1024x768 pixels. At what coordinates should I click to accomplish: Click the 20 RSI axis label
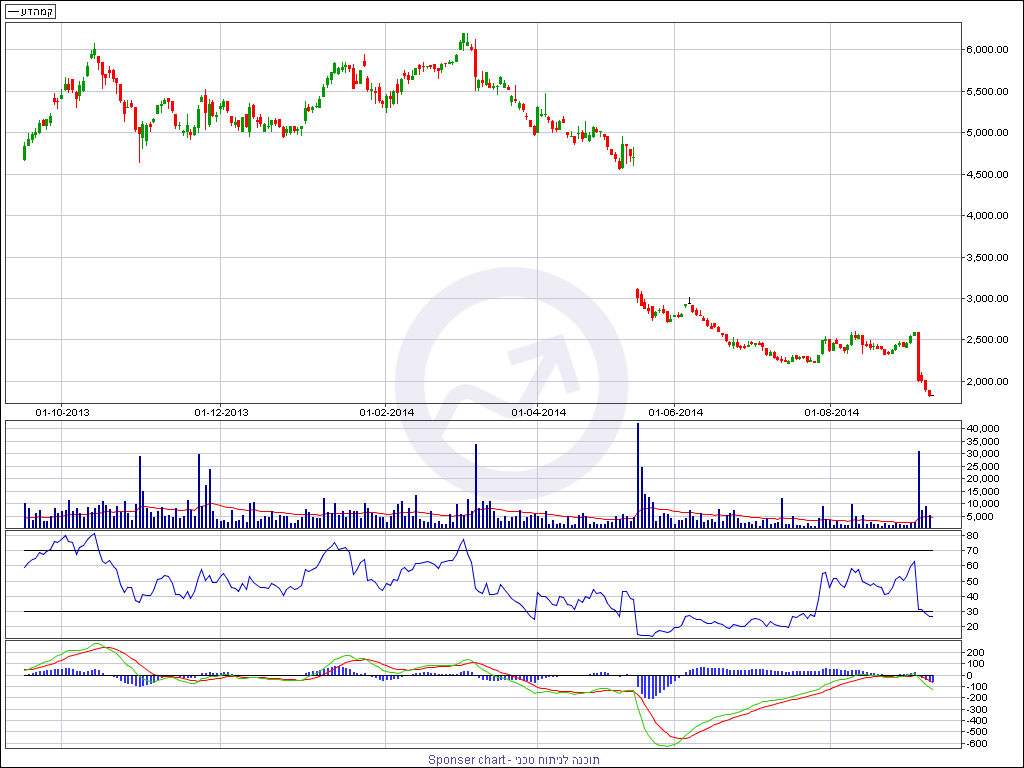(x=972, y=627)
